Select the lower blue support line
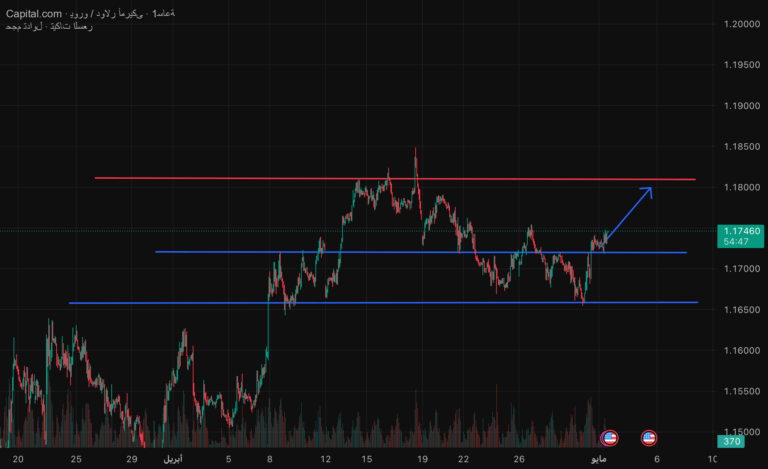The image size is (768, 469). tap(384, 303)
